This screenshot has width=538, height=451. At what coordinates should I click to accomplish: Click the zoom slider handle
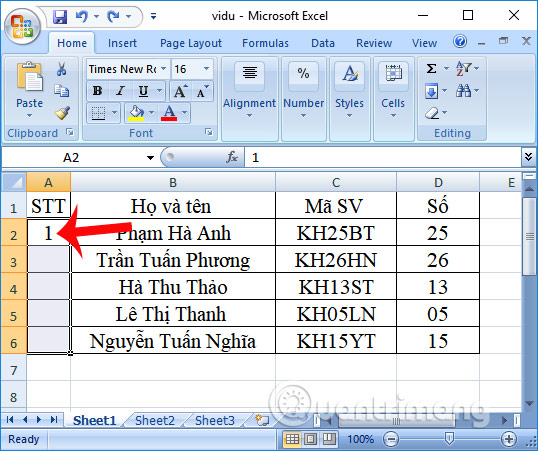(x=449, y=438)
